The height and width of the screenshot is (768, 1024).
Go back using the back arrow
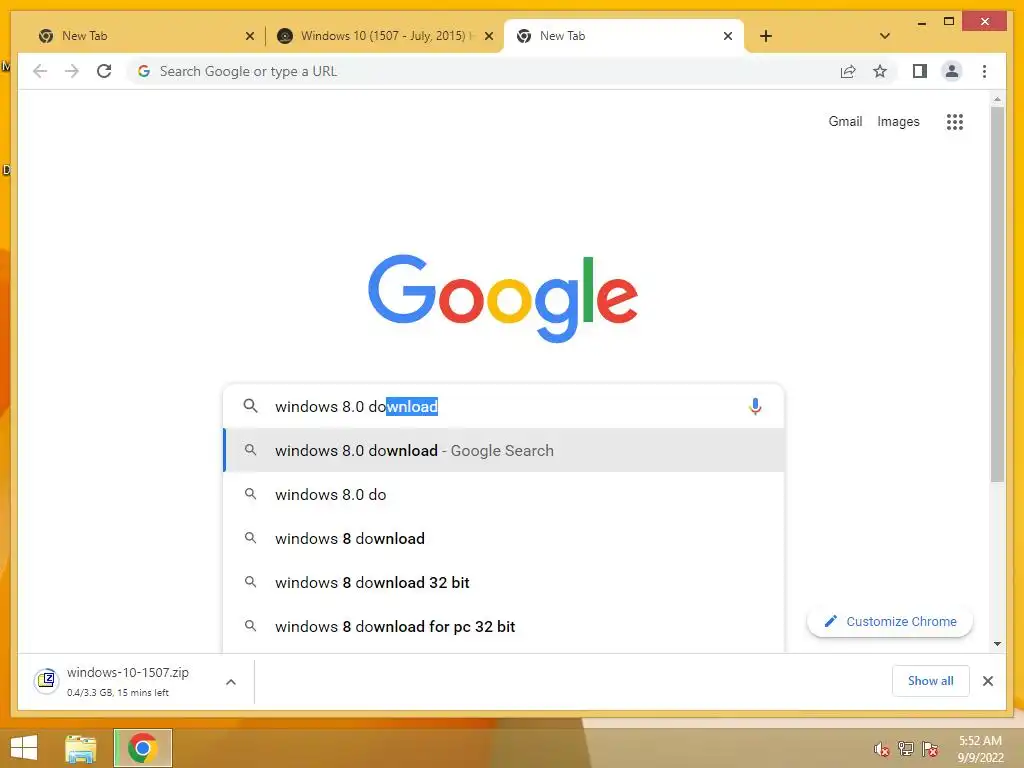(x=40, y=71)
